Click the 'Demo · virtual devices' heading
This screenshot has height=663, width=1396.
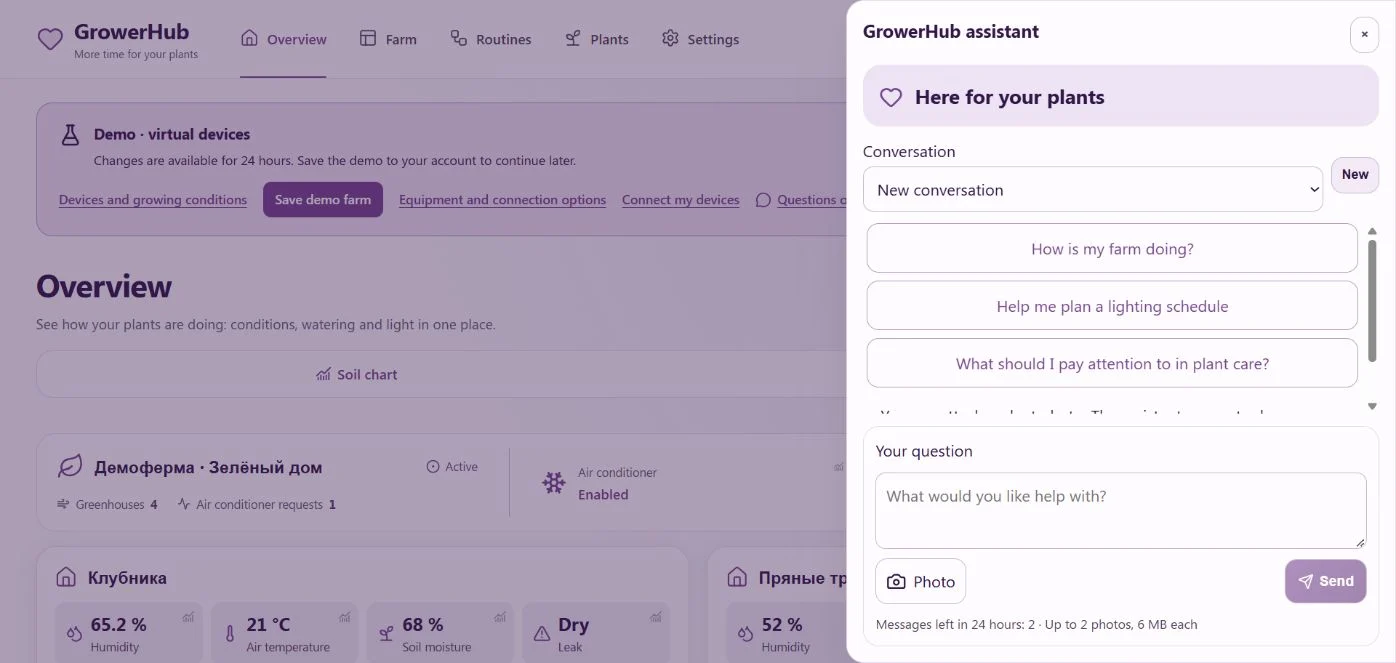point(172,134)
